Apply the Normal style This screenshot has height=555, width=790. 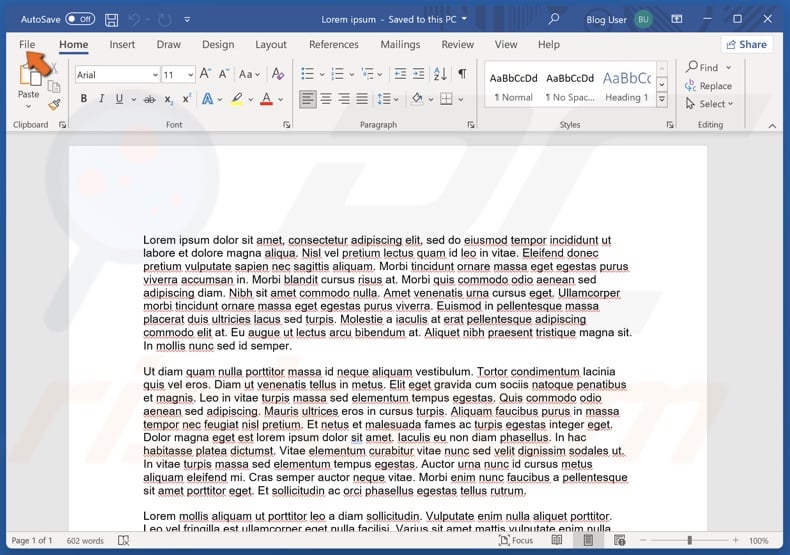513,86
